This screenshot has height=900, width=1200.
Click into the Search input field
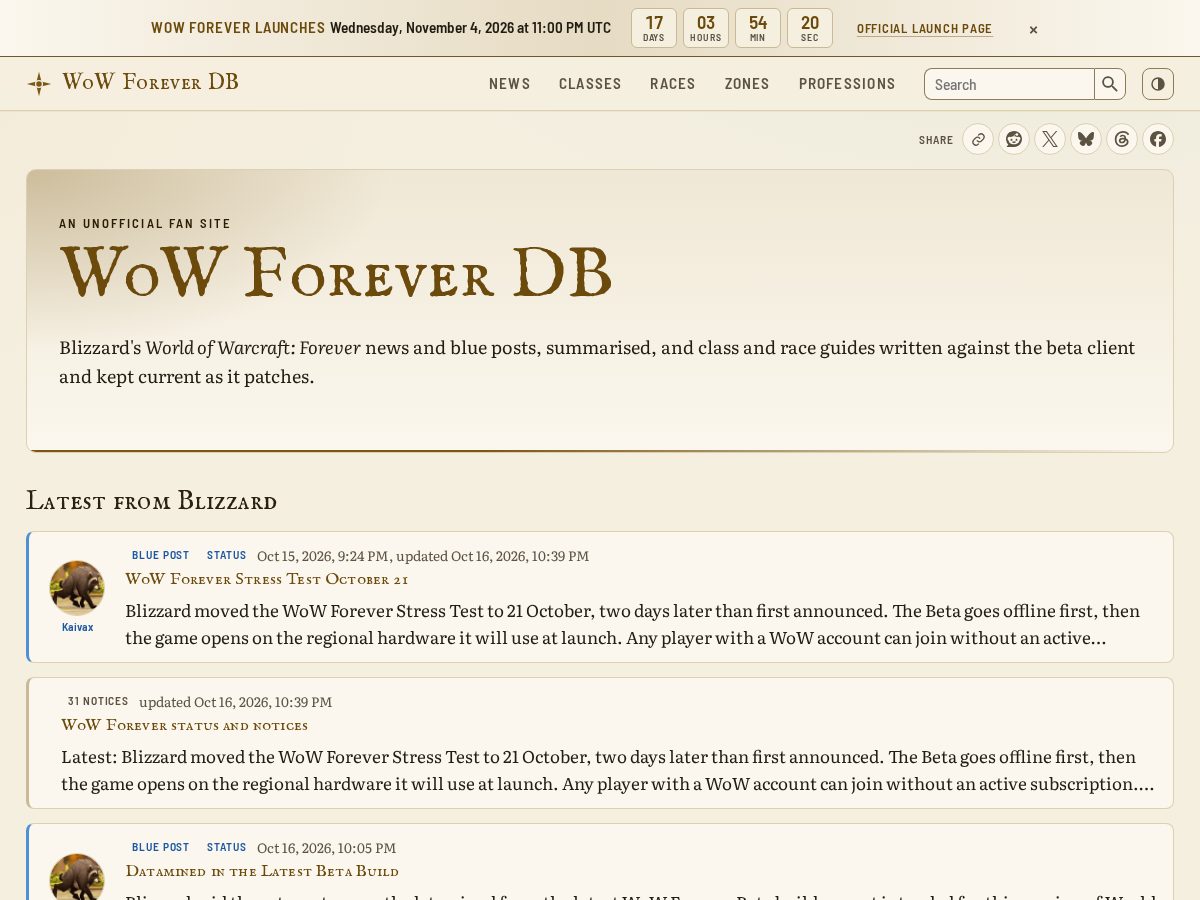1009,84
